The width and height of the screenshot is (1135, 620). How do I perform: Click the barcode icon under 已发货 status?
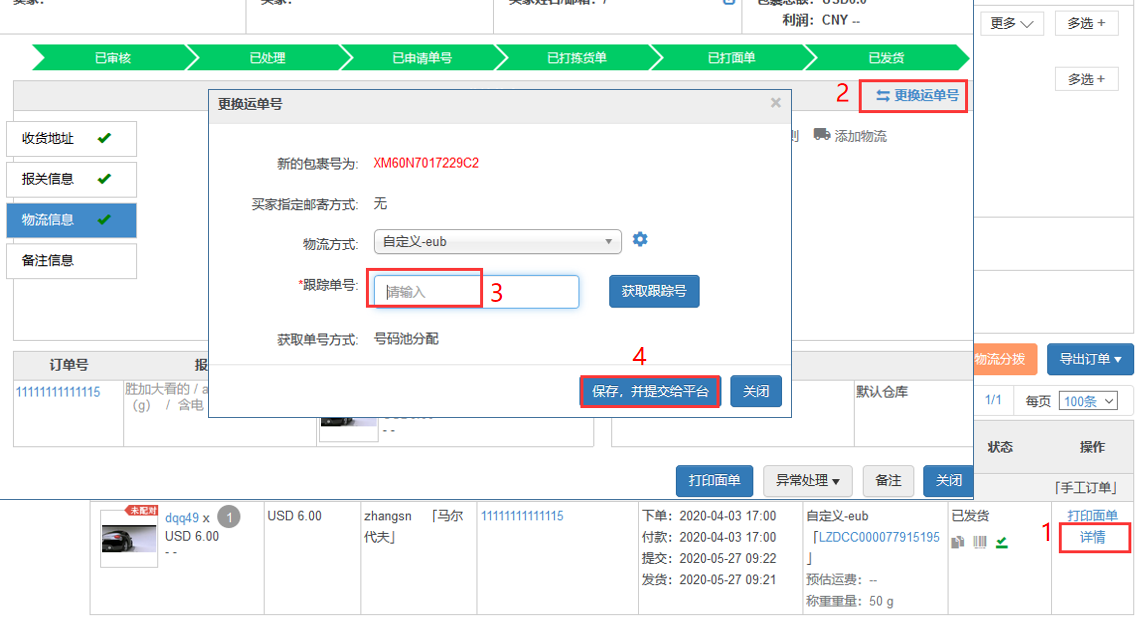980,542
